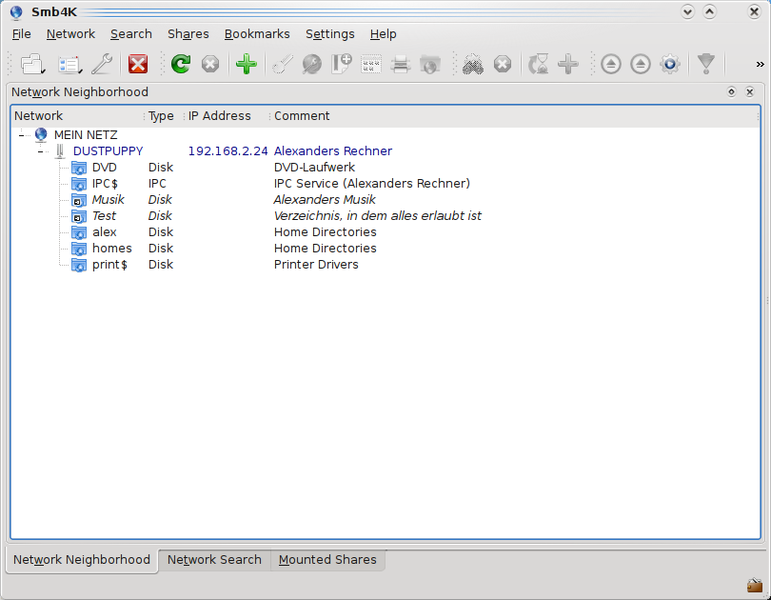Click the preview grid icon in toolbar
771x600 pixels.
pyautogui.click(x=371, y=64)
